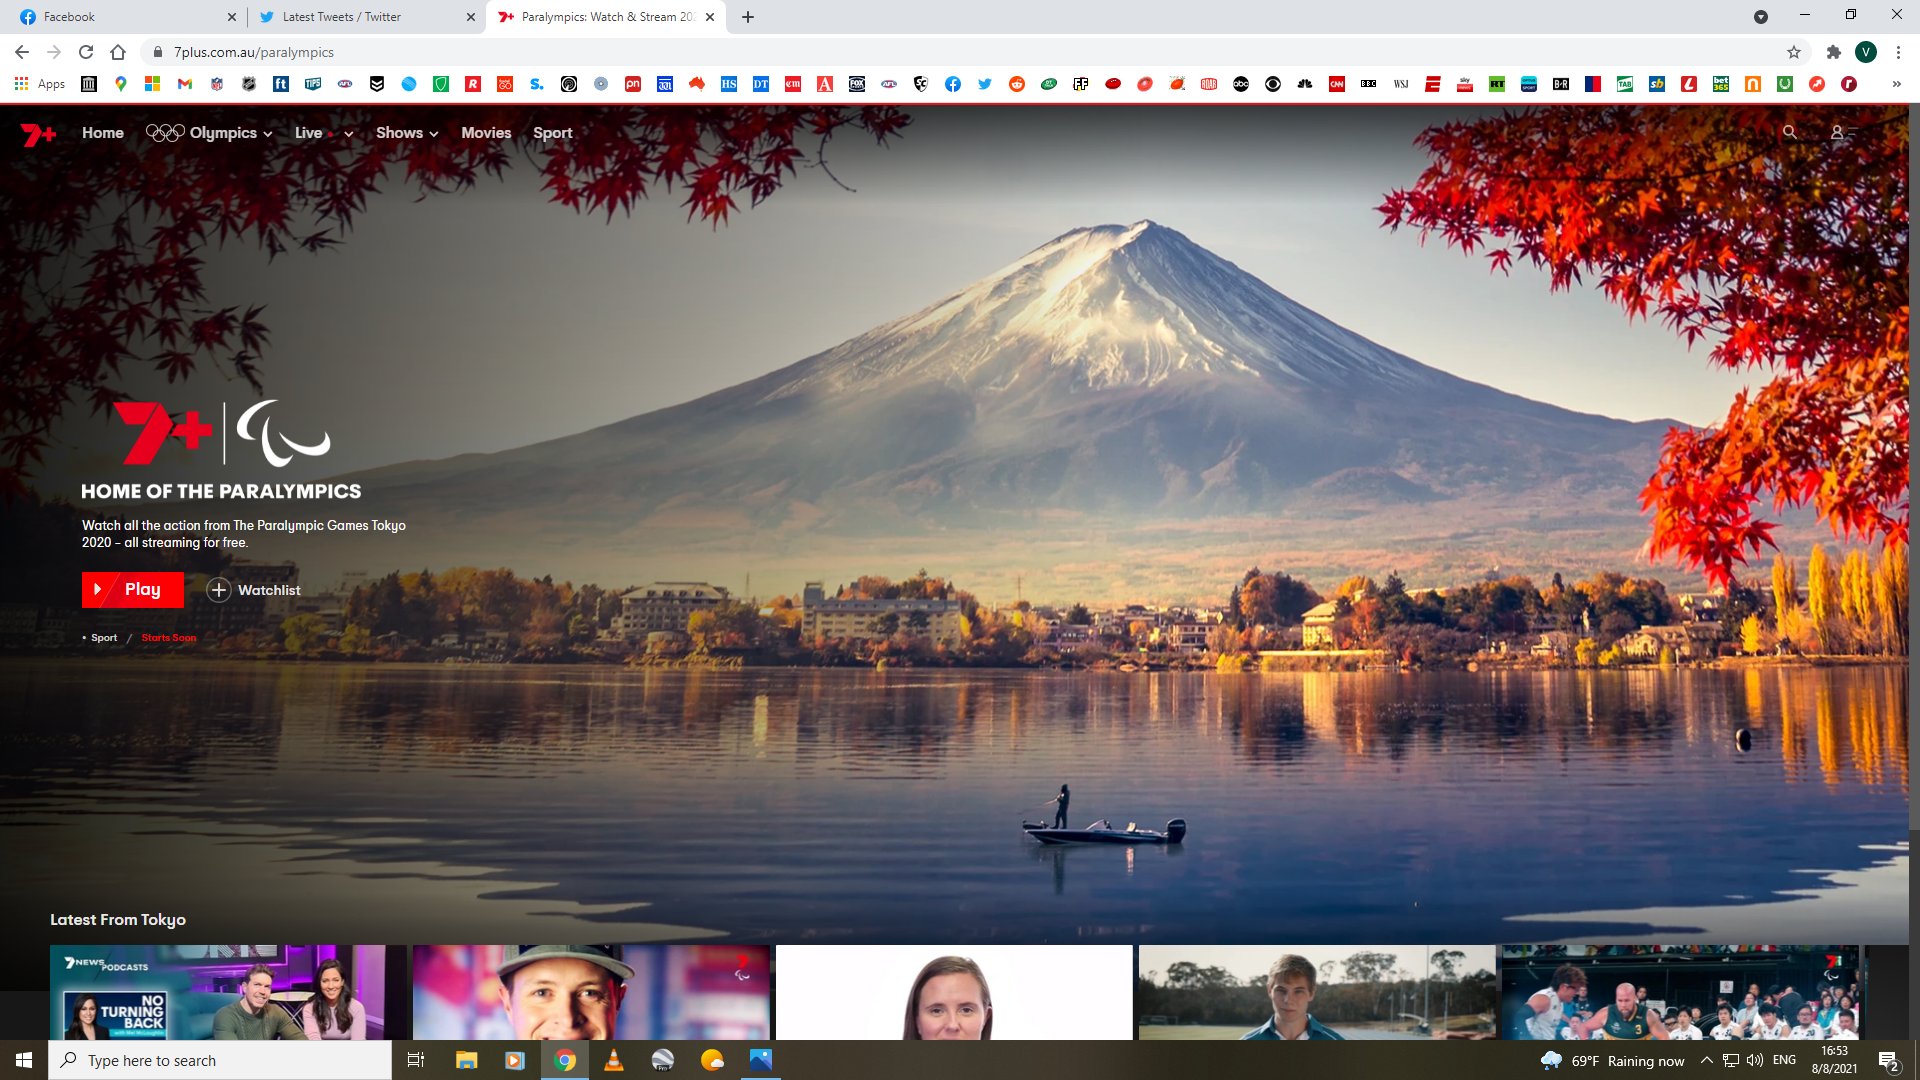Open the Movies navigation item
This screenshot has width=1920, height=1080.
coord(486,133)
